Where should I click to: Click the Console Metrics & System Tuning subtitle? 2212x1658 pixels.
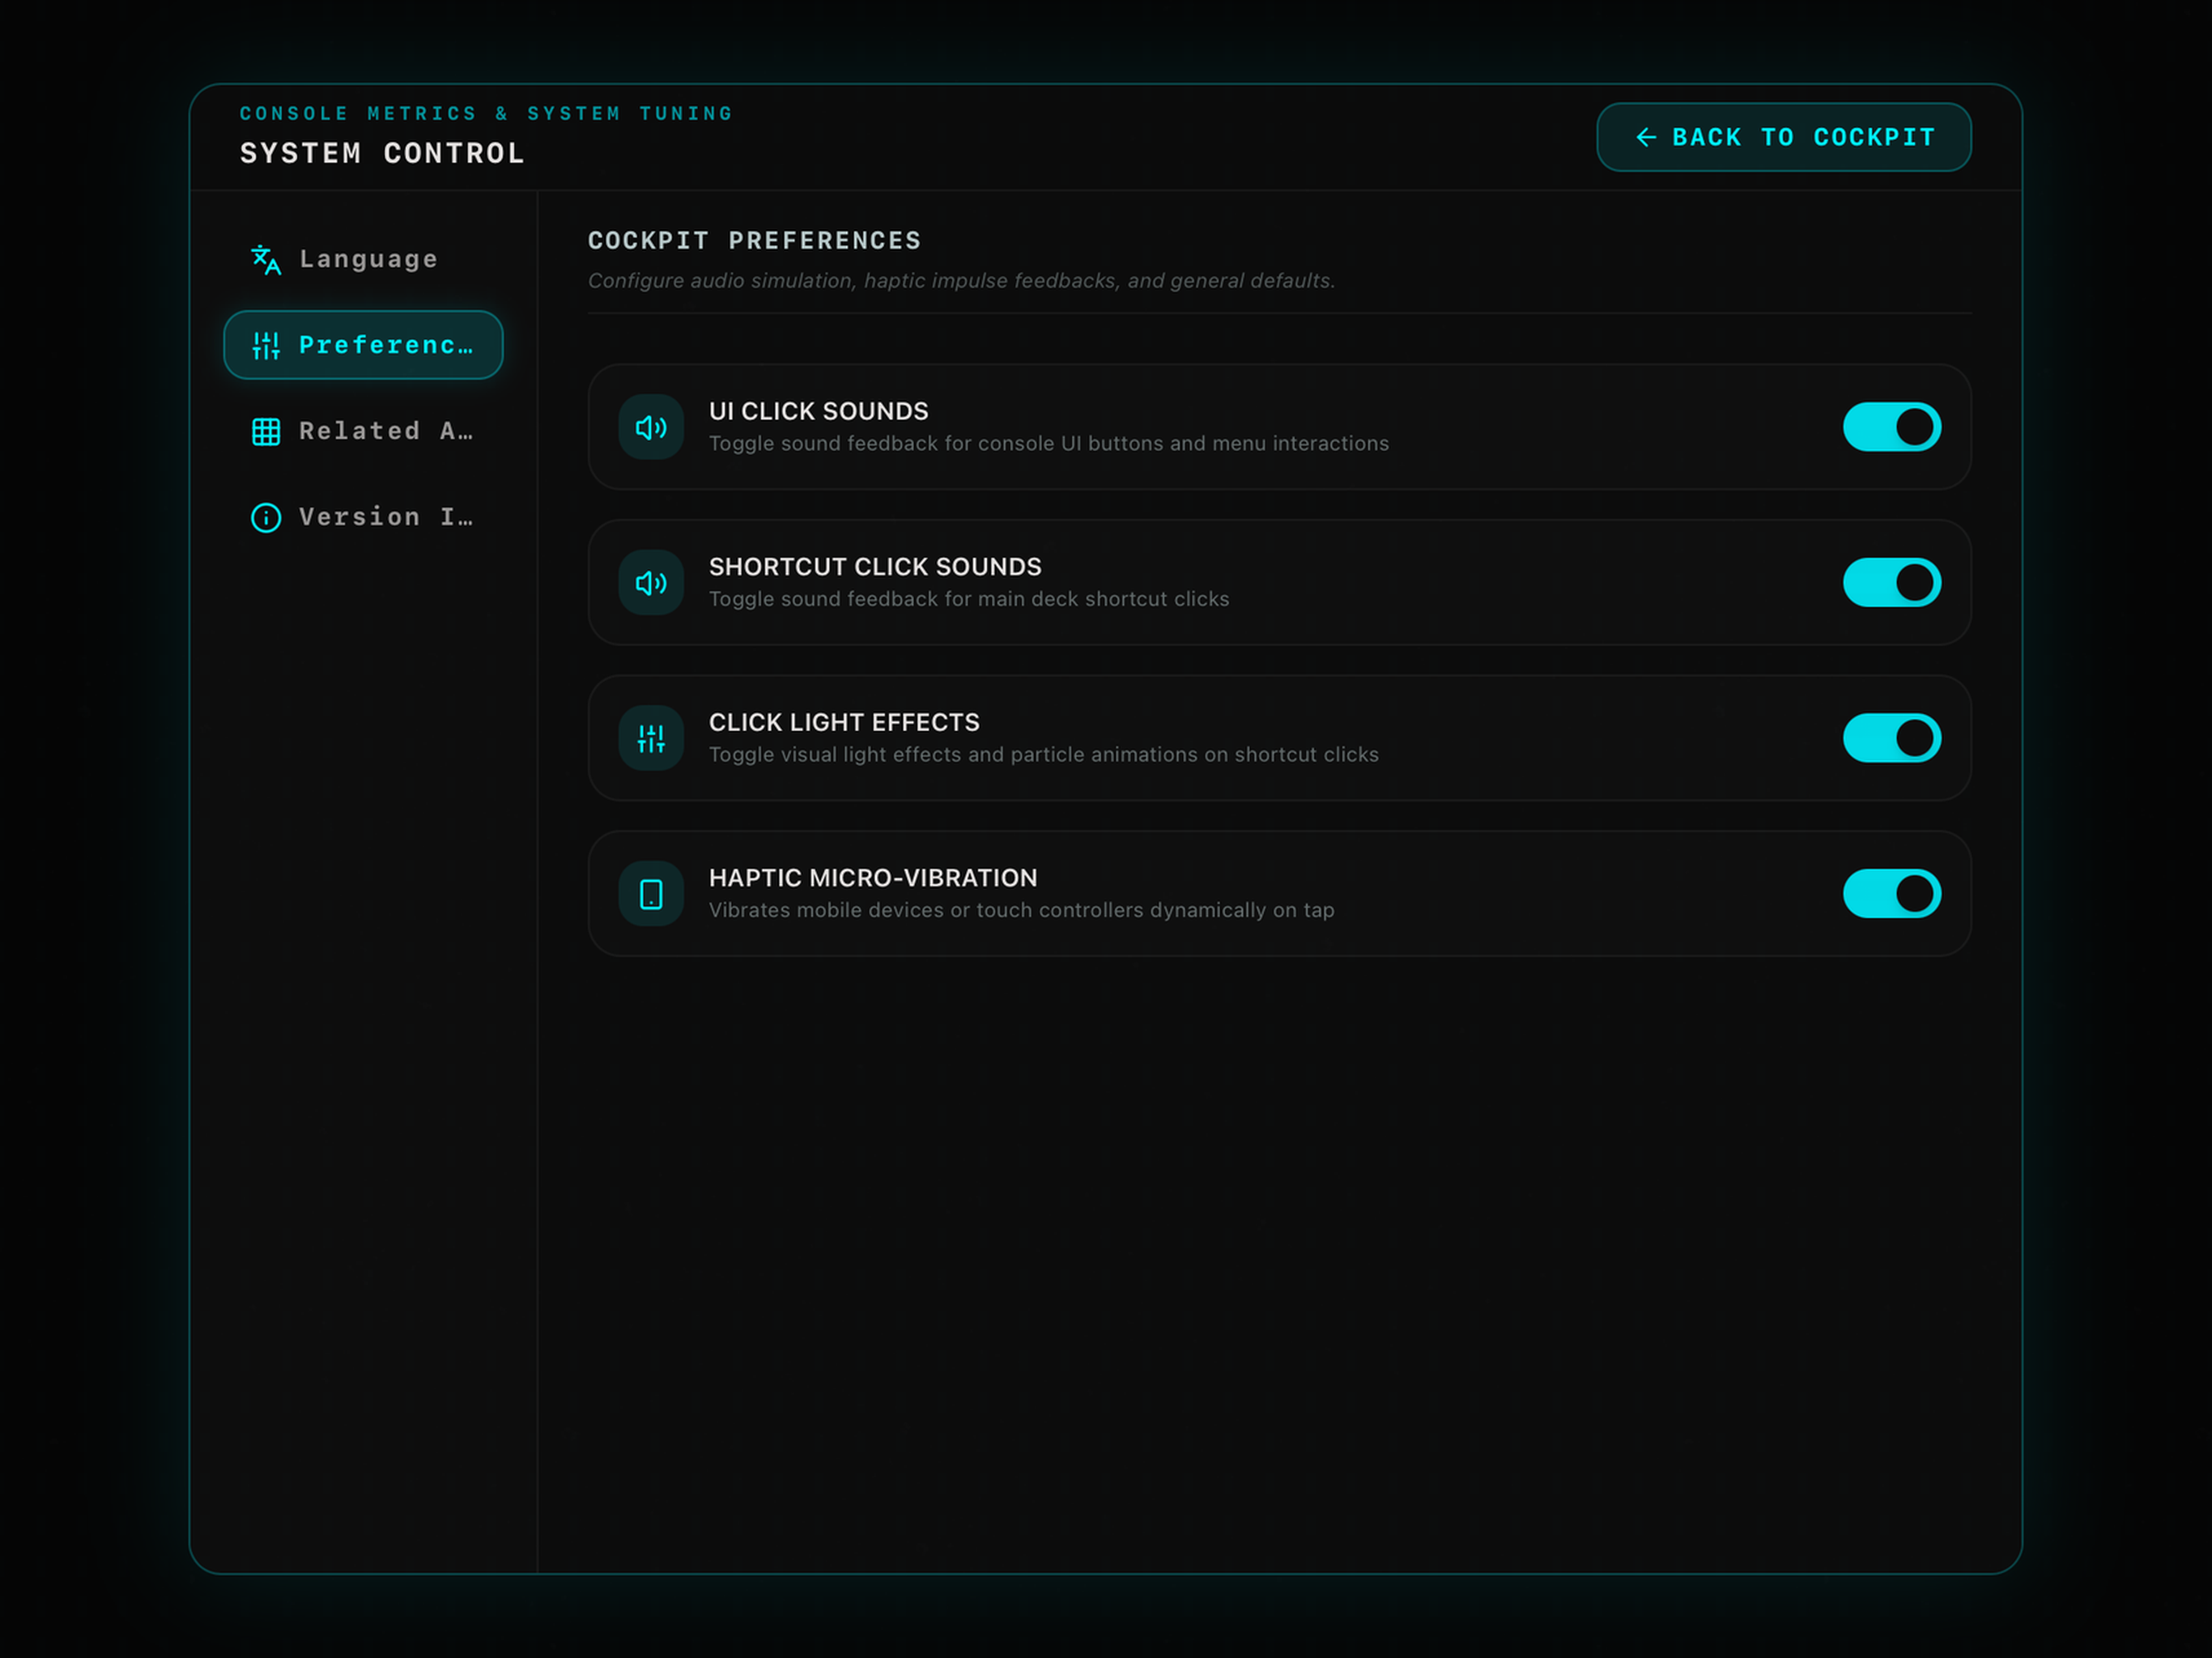click(486, 114)
